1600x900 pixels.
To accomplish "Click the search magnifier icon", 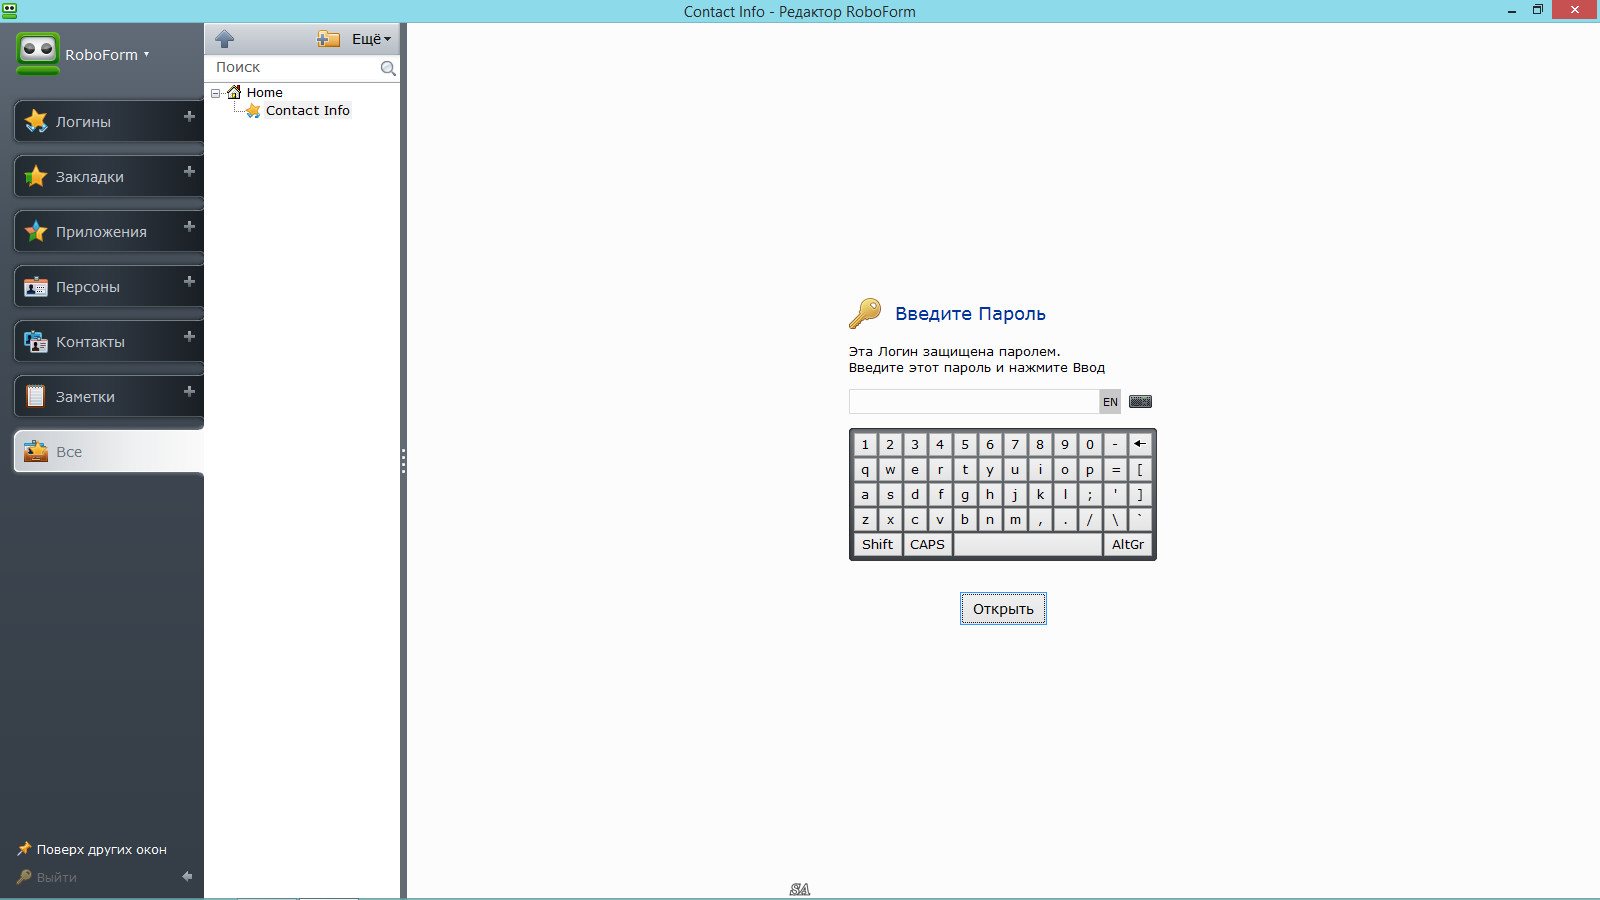I will click(388, 68).
